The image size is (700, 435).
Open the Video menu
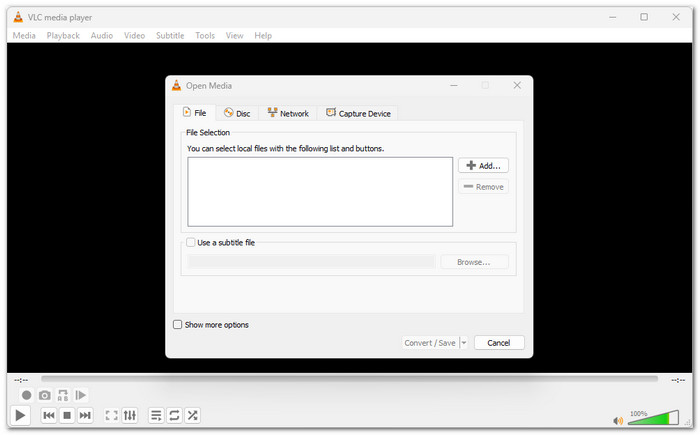tap(134, 35)
